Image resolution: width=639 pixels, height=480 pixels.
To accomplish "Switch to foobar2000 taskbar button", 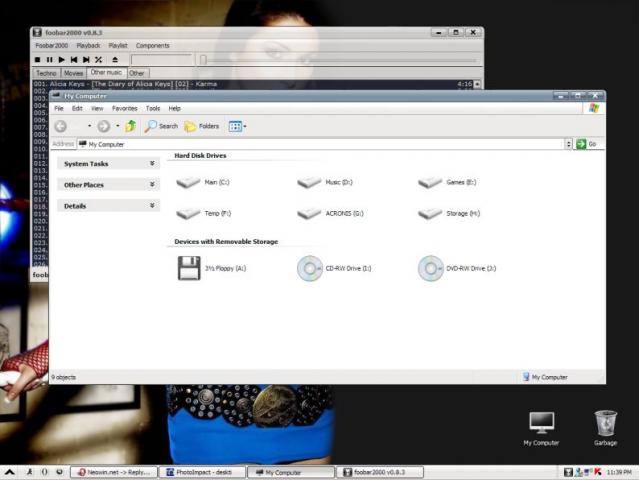I will (x=380, y=472).
